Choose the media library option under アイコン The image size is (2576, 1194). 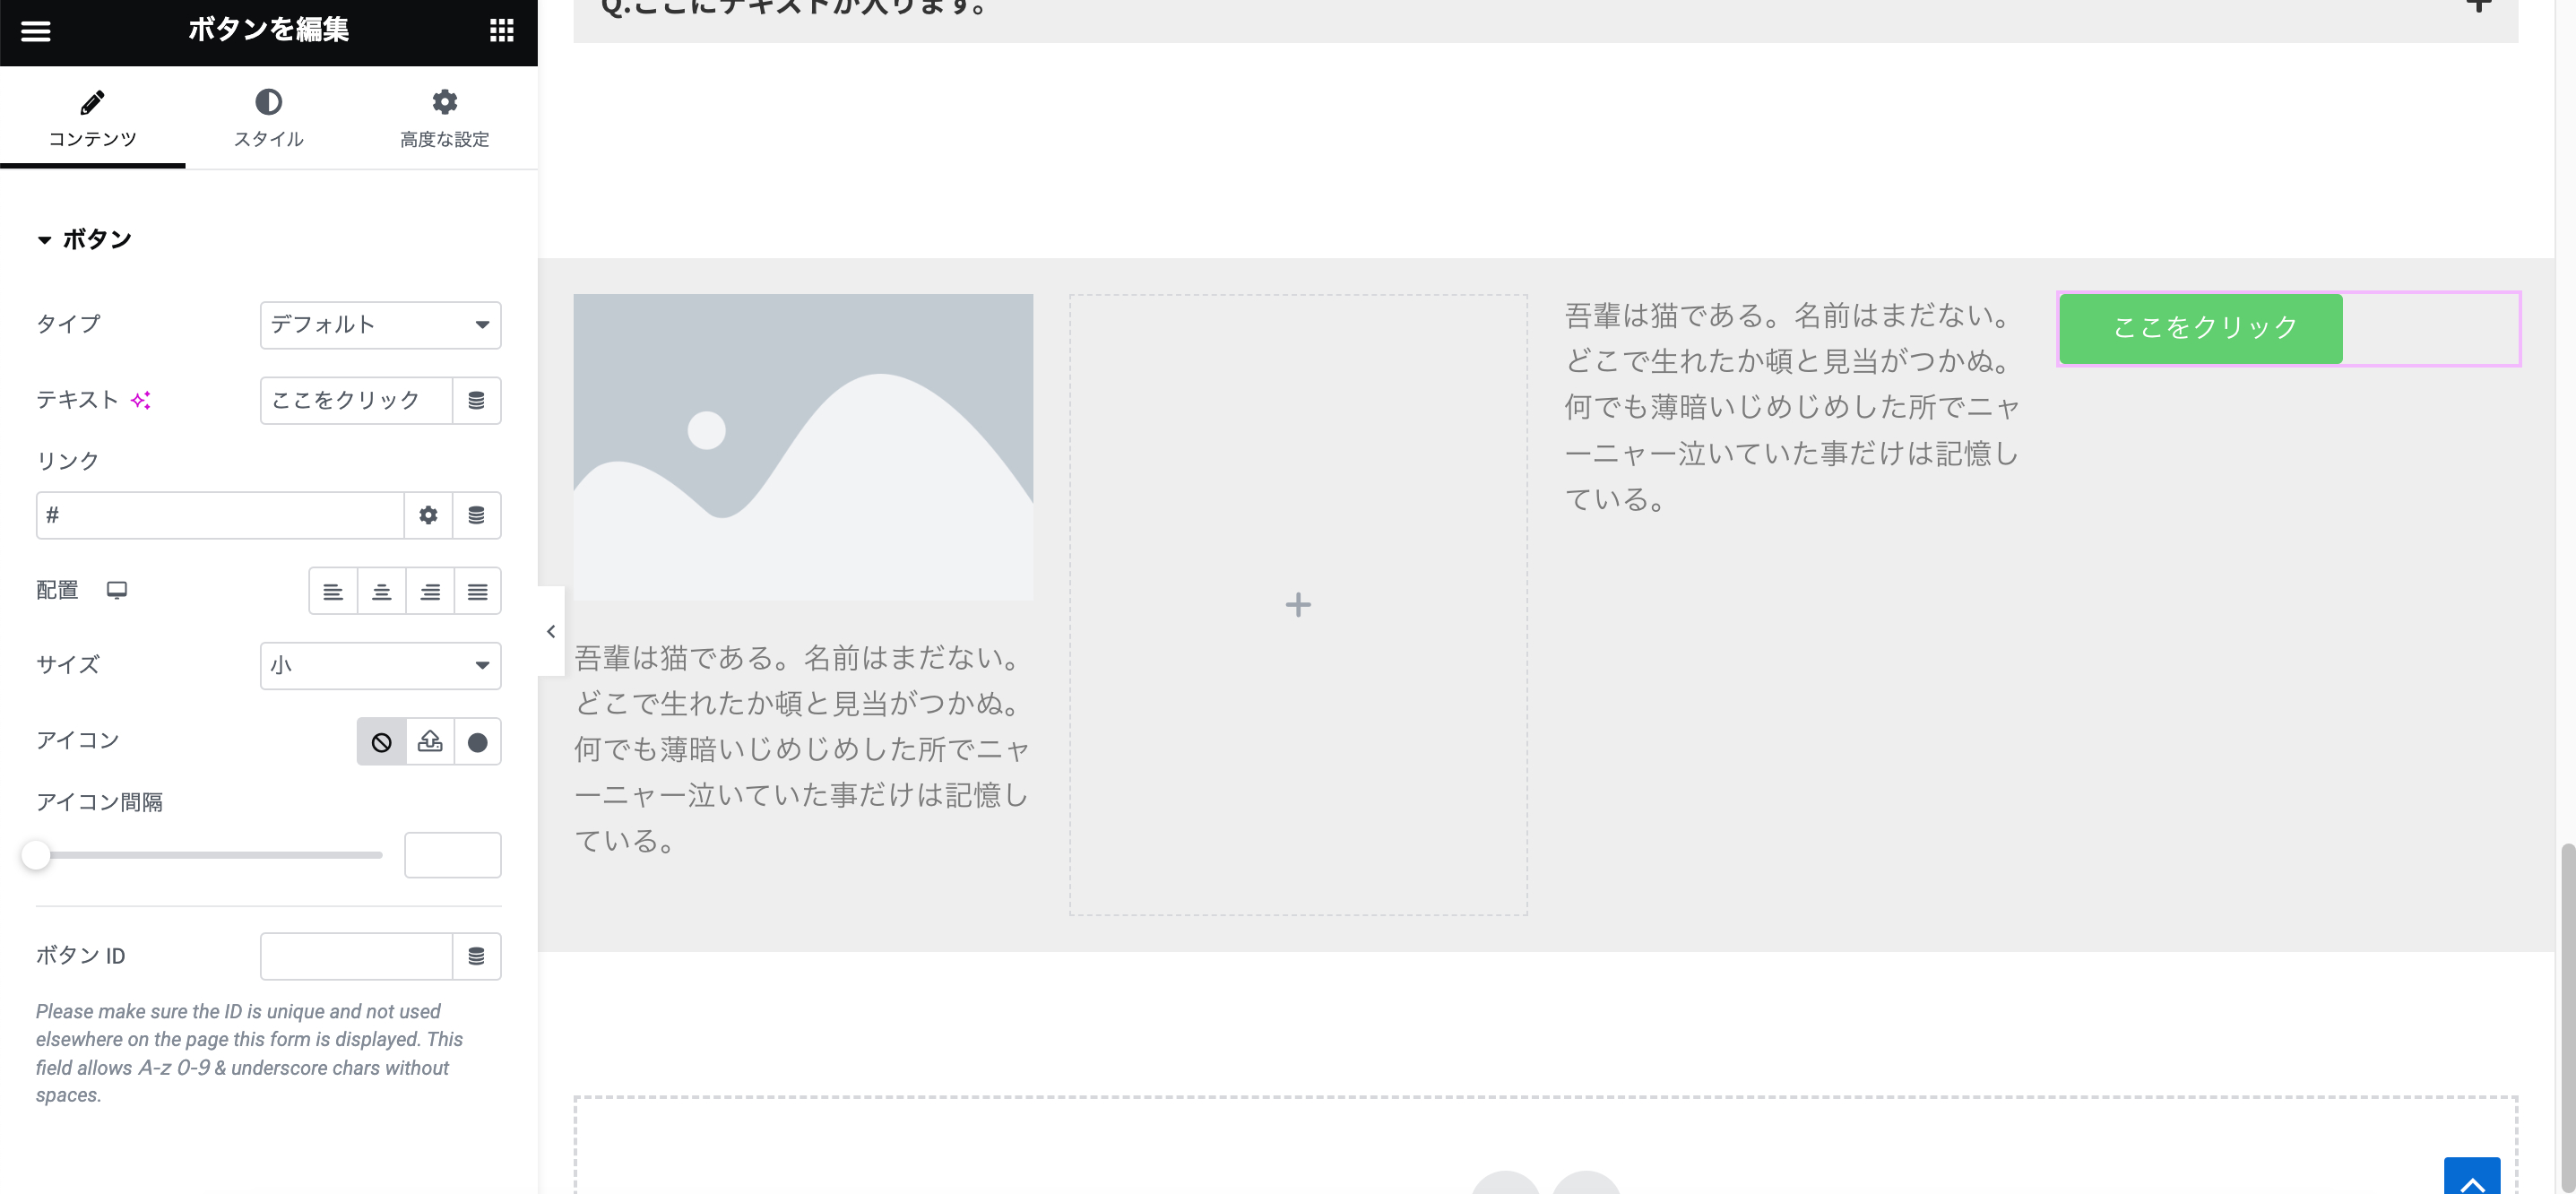429,741
